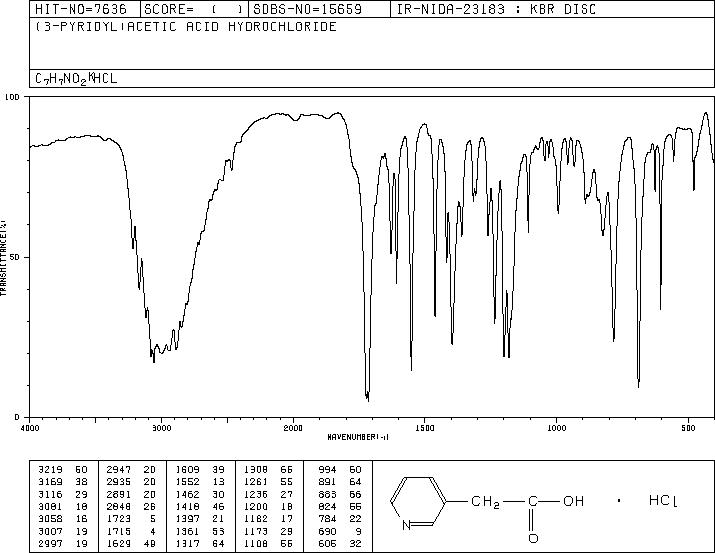Choose the 1236 wavenumber cell

[256, 494]
